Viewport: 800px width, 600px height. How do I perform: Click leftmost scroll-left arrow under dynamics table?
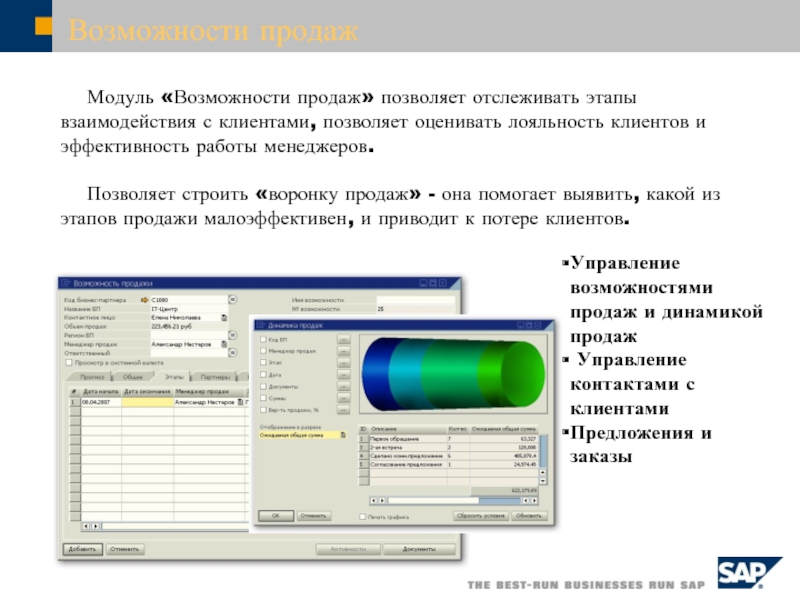click(x=373, y=501)
